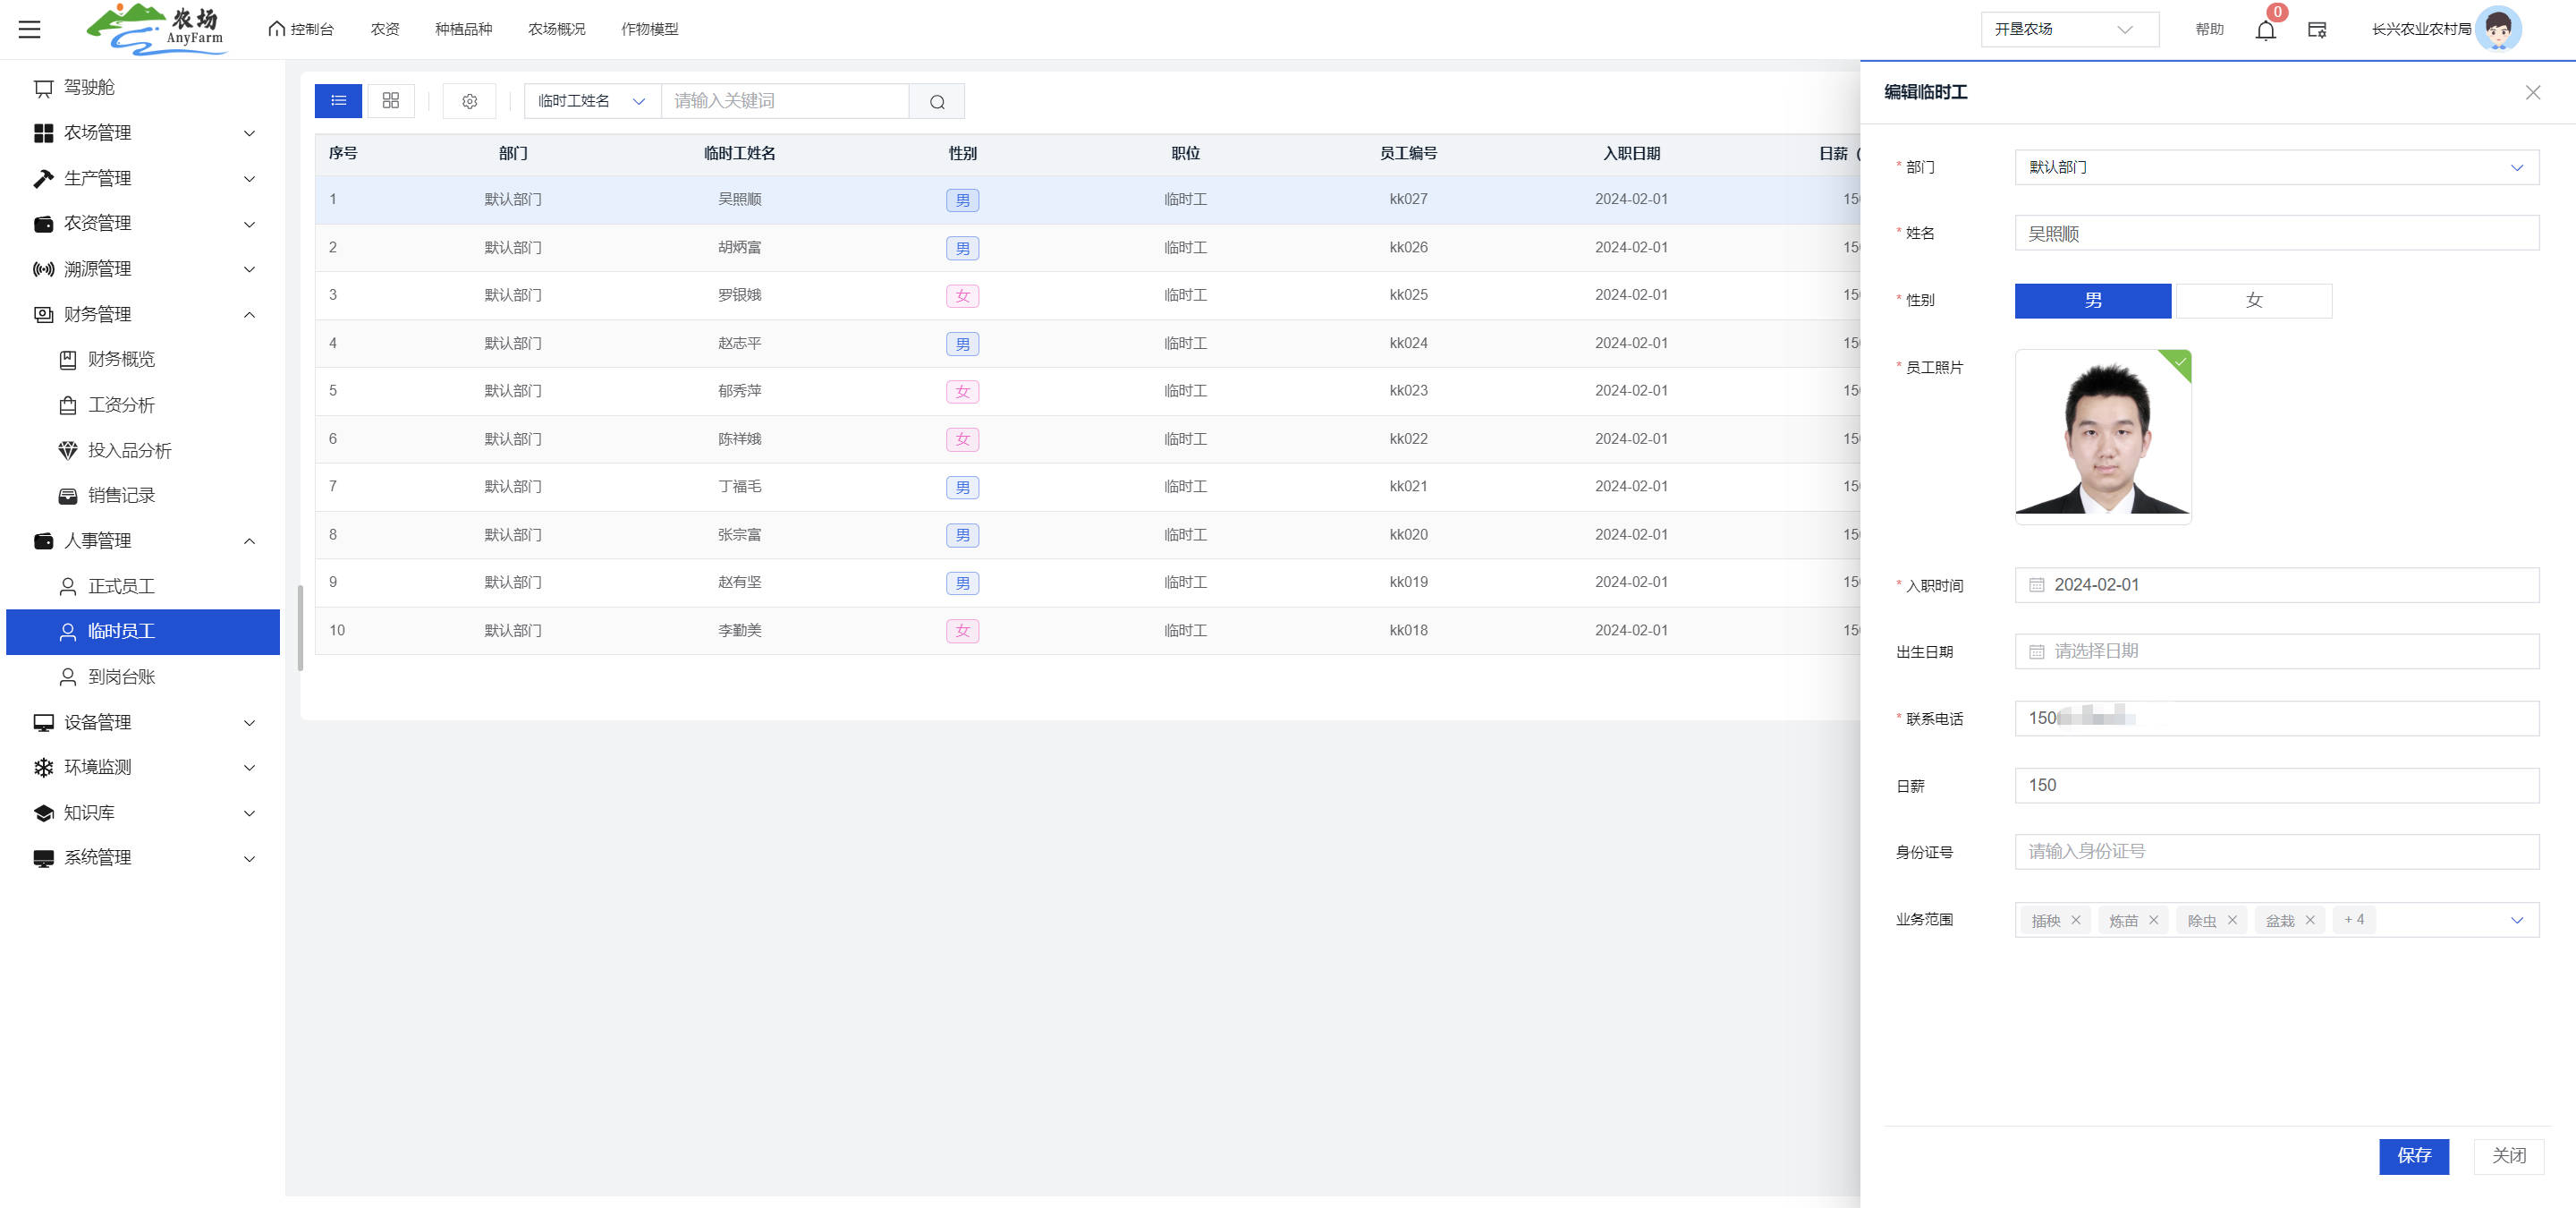Click the 身份证号 input field
Image resolution: width=2576 pixels, height=1208 pixels.
coord(2276,851)
